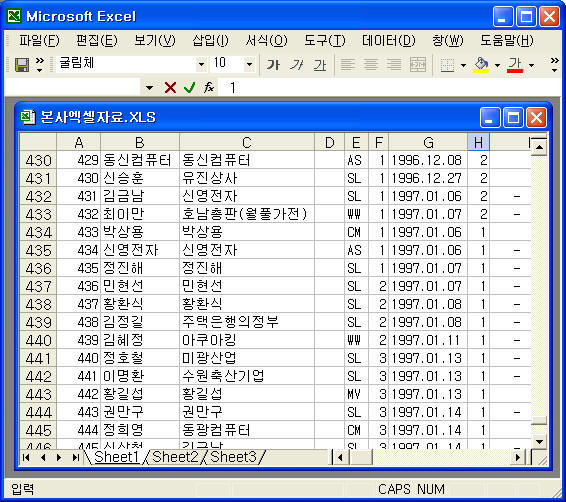The width and height of the screenshot is (566, 502).
Task: Open the 창(W) menu
Action: 448,40
